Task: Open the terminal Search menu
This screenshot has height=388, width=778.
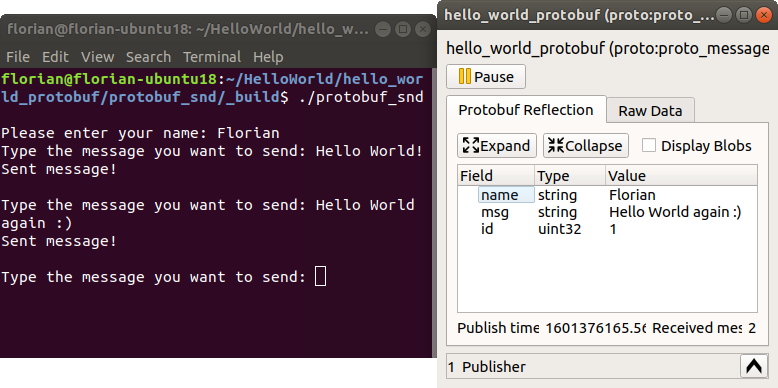Action: pos(148,57)
